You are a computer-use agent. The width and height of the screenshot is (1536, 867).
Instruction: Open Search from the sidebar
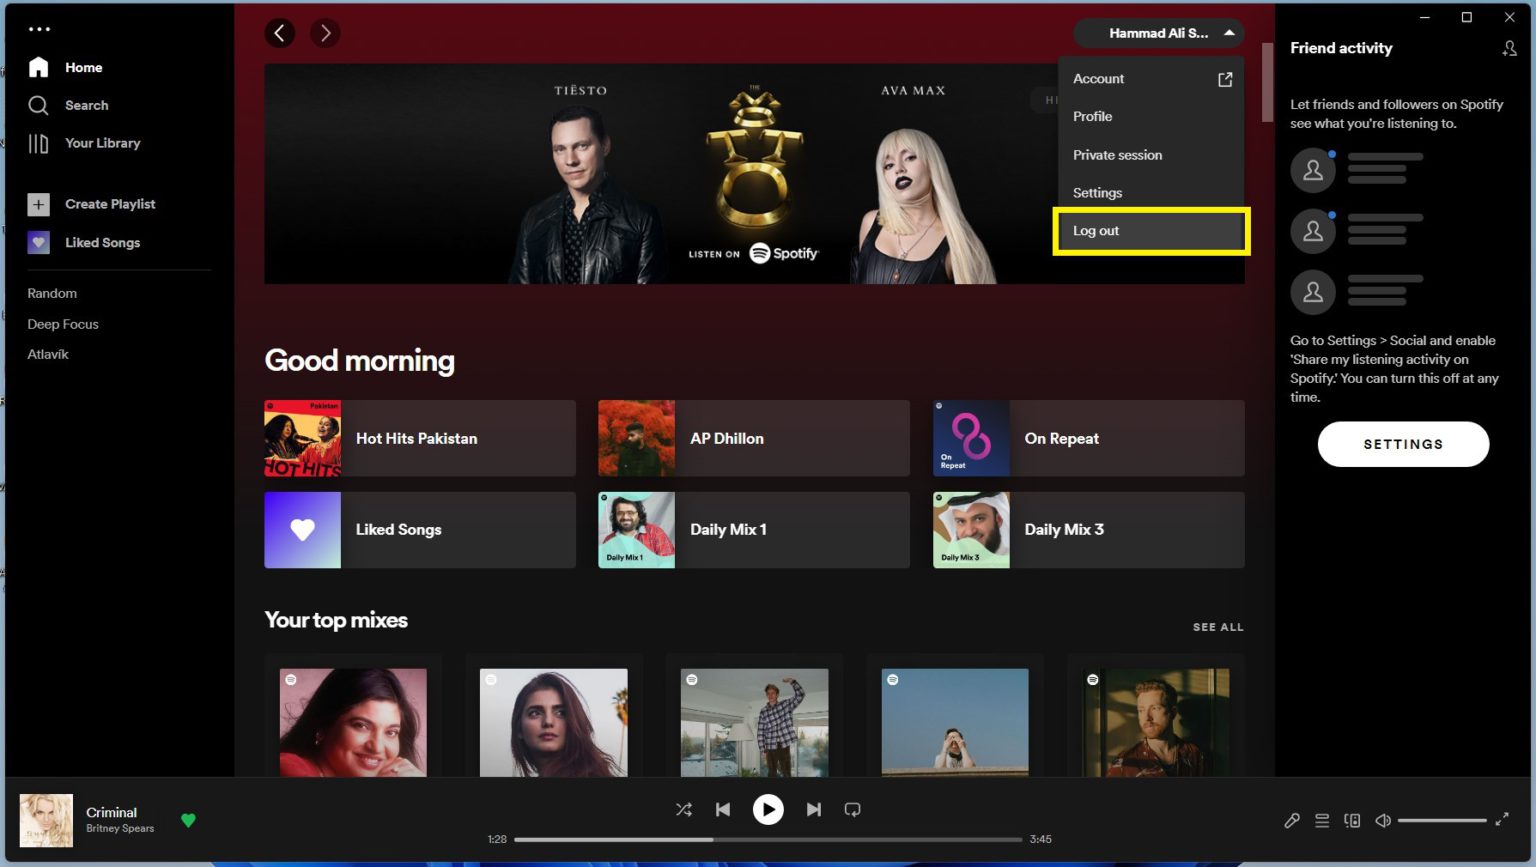pyautogui.click(x=86, y=105)
